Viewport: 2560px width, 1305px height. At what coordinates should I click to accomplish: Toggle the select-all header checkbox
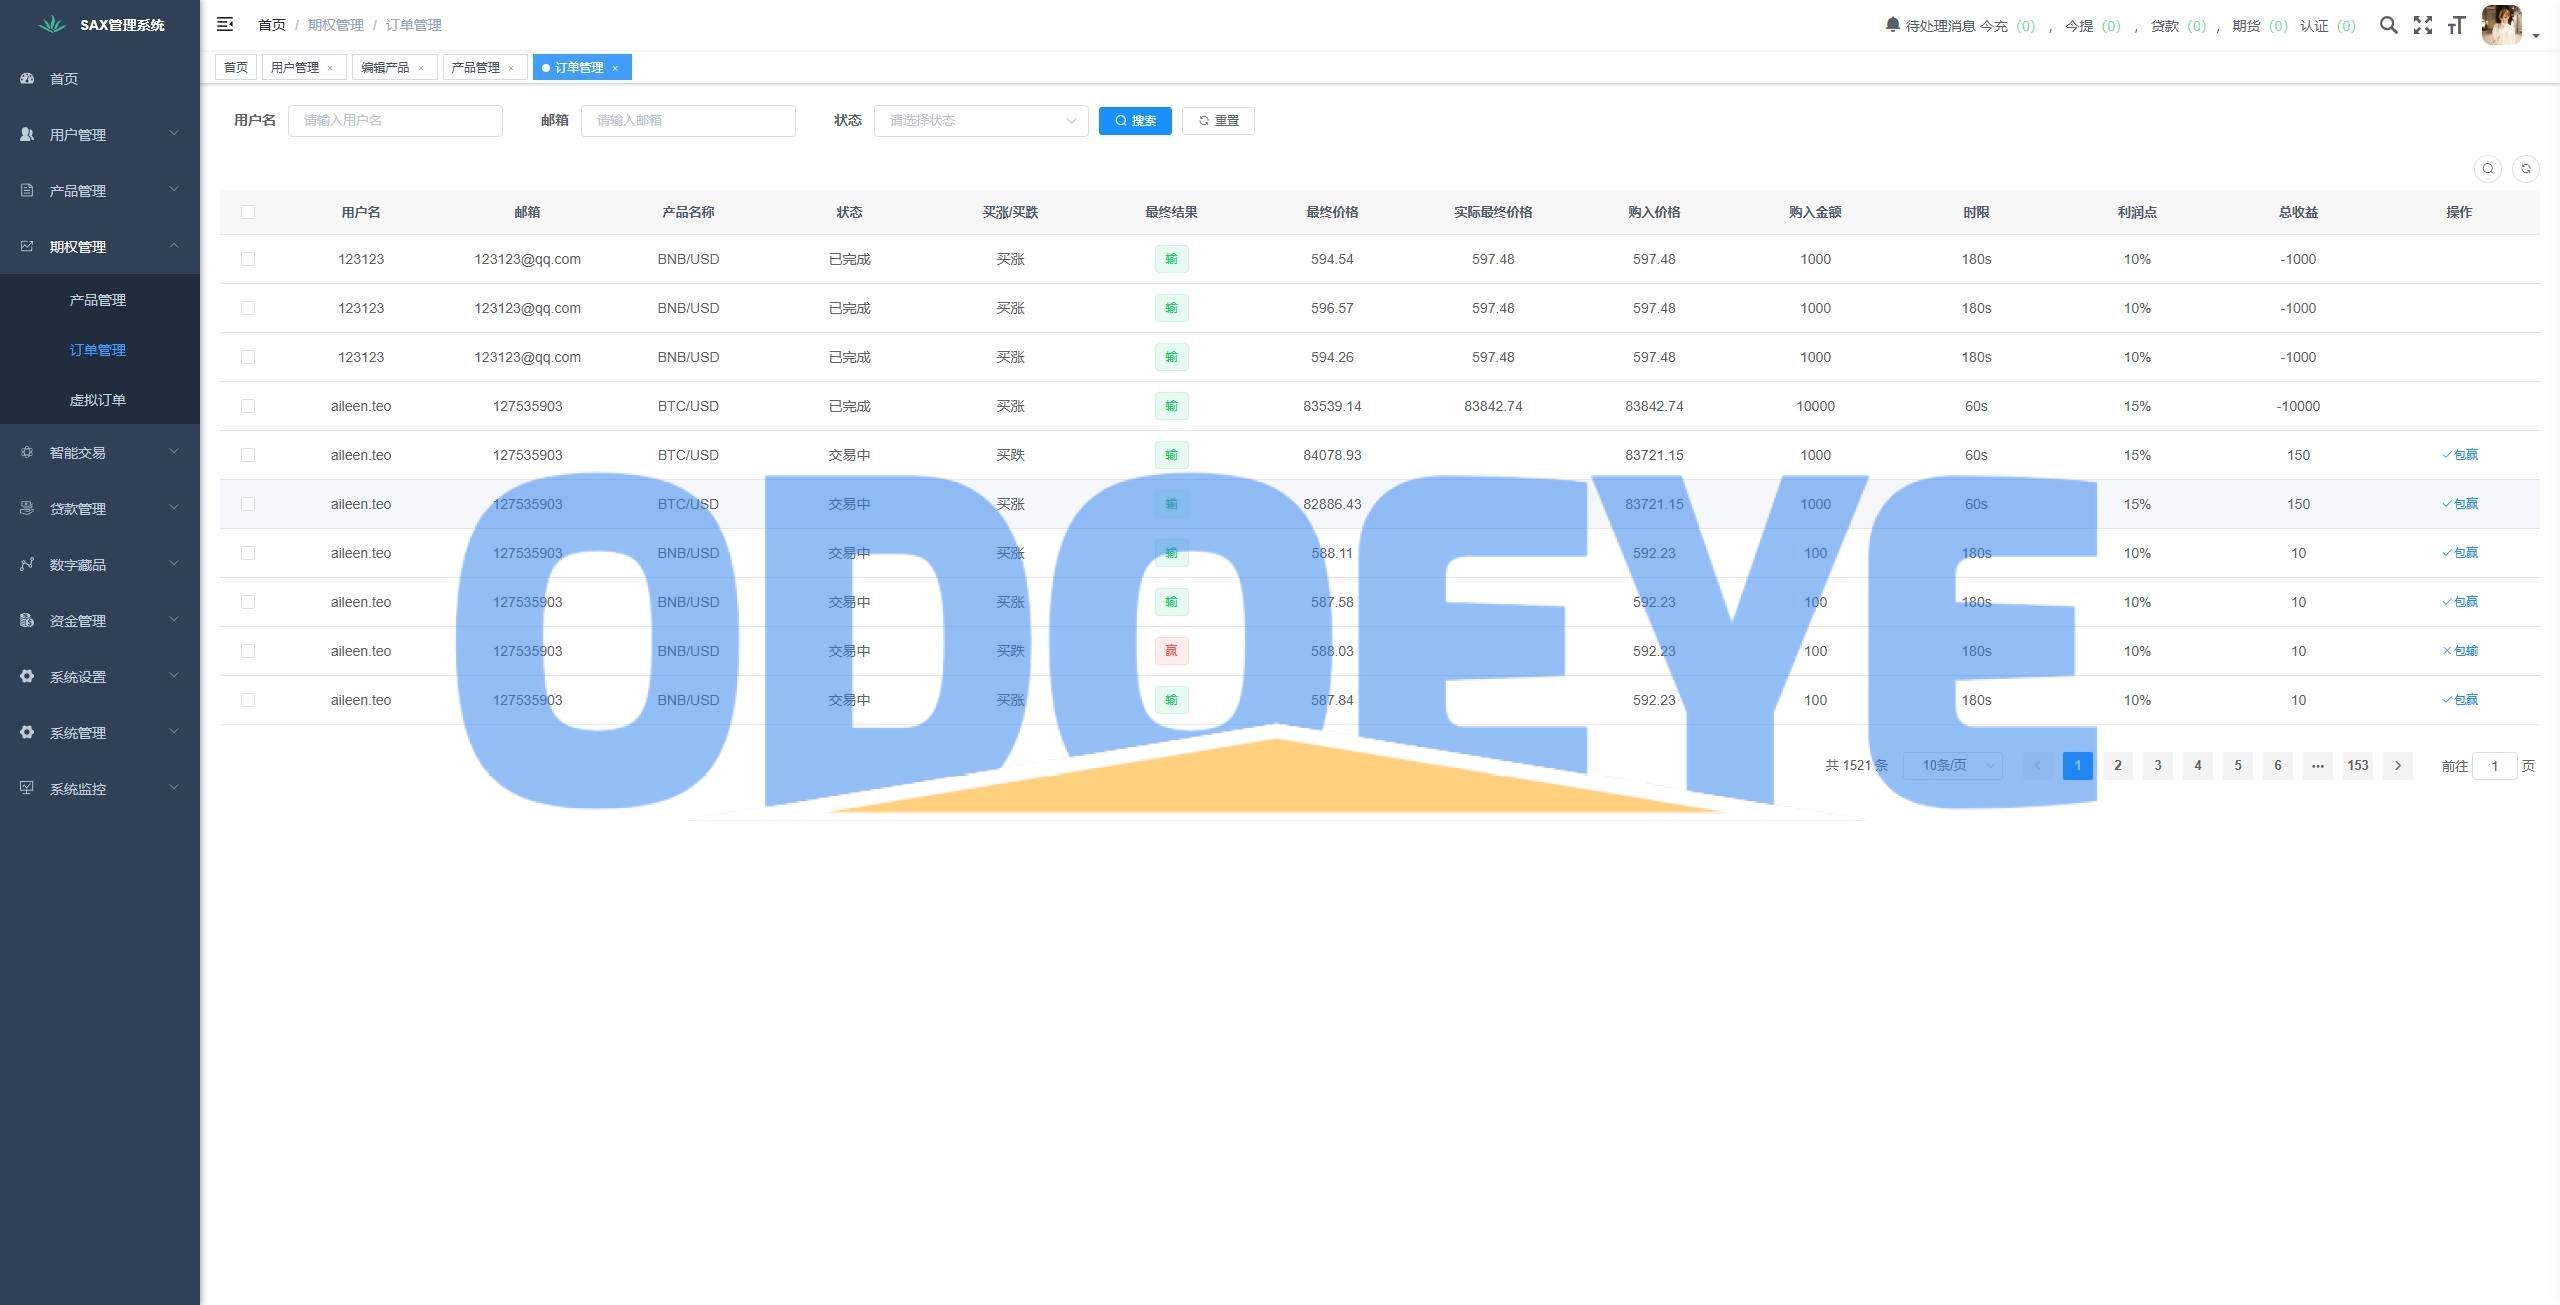click(248, 212)
